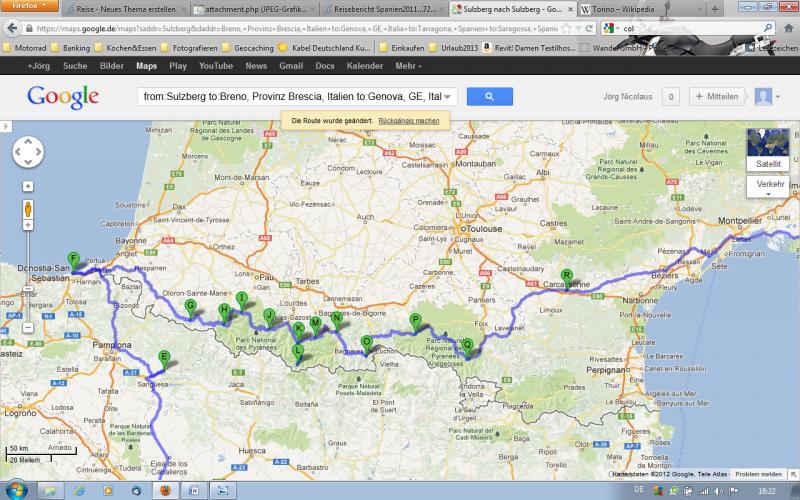Zoom out with the minus button
This screenshot has width=800, height=500.
click(28, 328)
